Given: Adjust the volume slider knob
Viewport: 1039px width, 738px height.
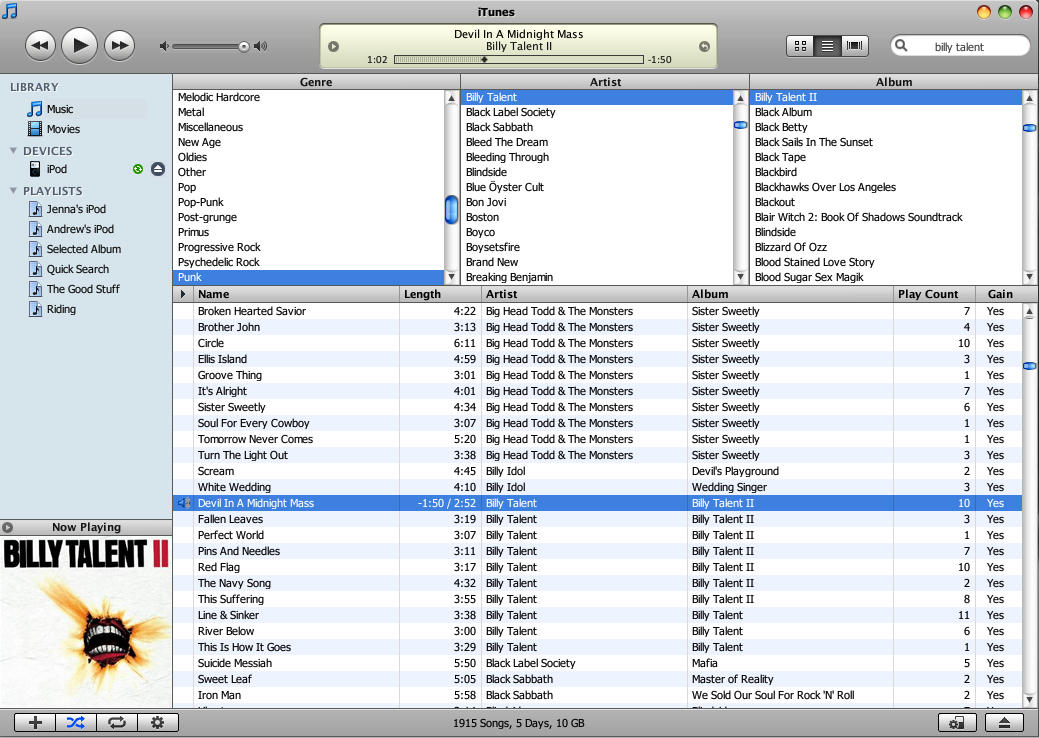Looking at the screenshot, I should [x=244, y=46].
